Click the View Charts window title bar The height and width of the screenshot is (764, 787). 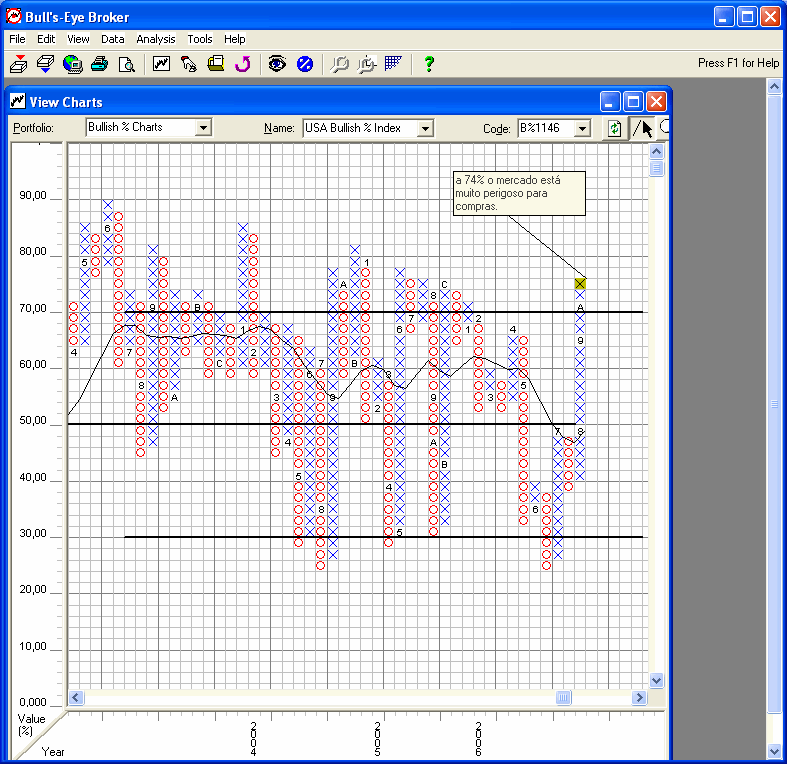[300, 102]
